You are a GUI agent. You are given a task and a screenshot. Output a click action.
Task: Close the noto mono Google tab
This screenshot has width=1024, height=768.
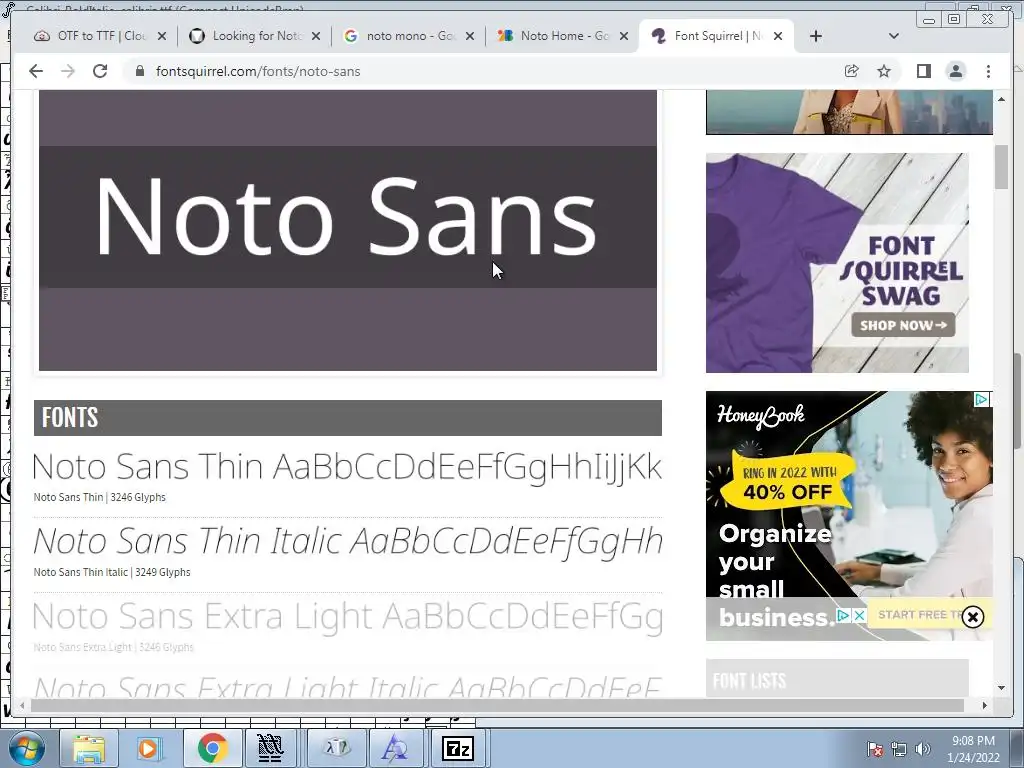coord(470,36)
